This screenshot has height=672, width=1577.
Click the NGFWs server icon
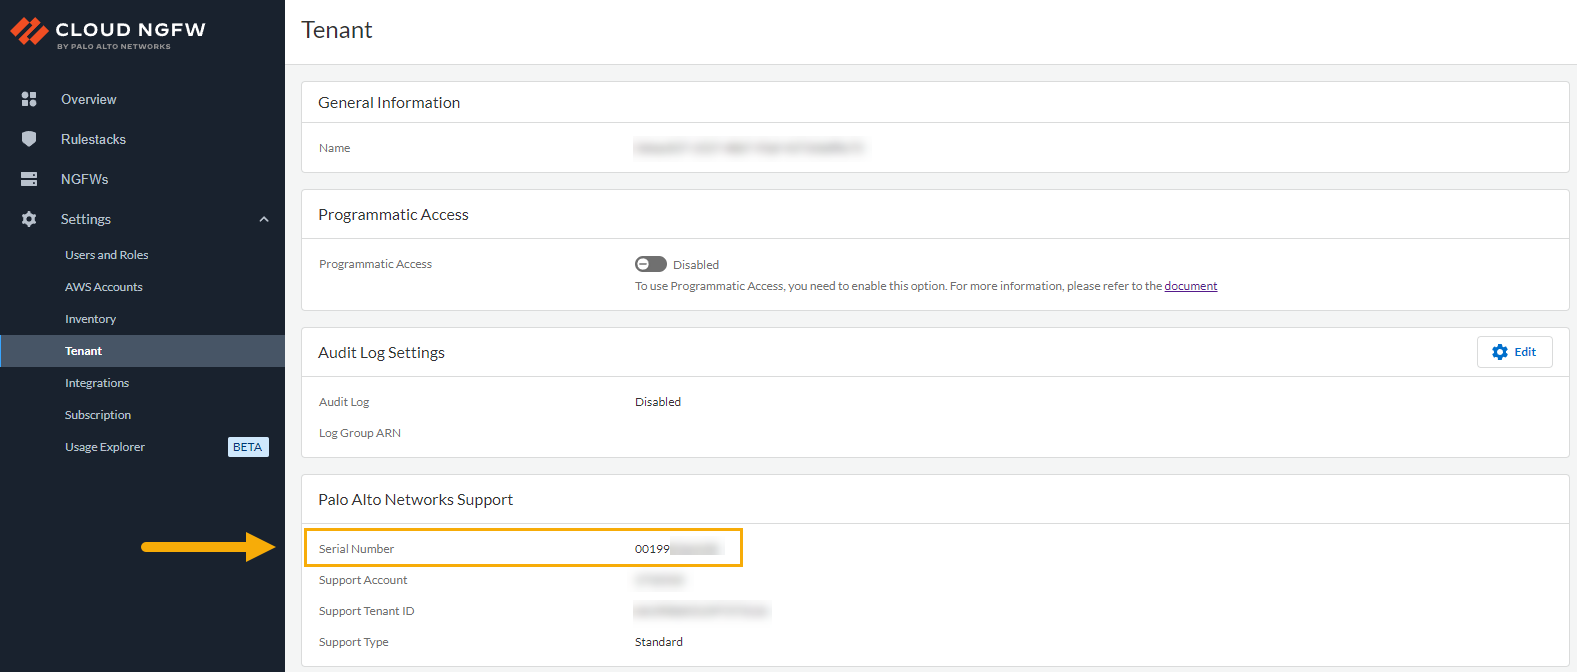click(x=29, y=179)
